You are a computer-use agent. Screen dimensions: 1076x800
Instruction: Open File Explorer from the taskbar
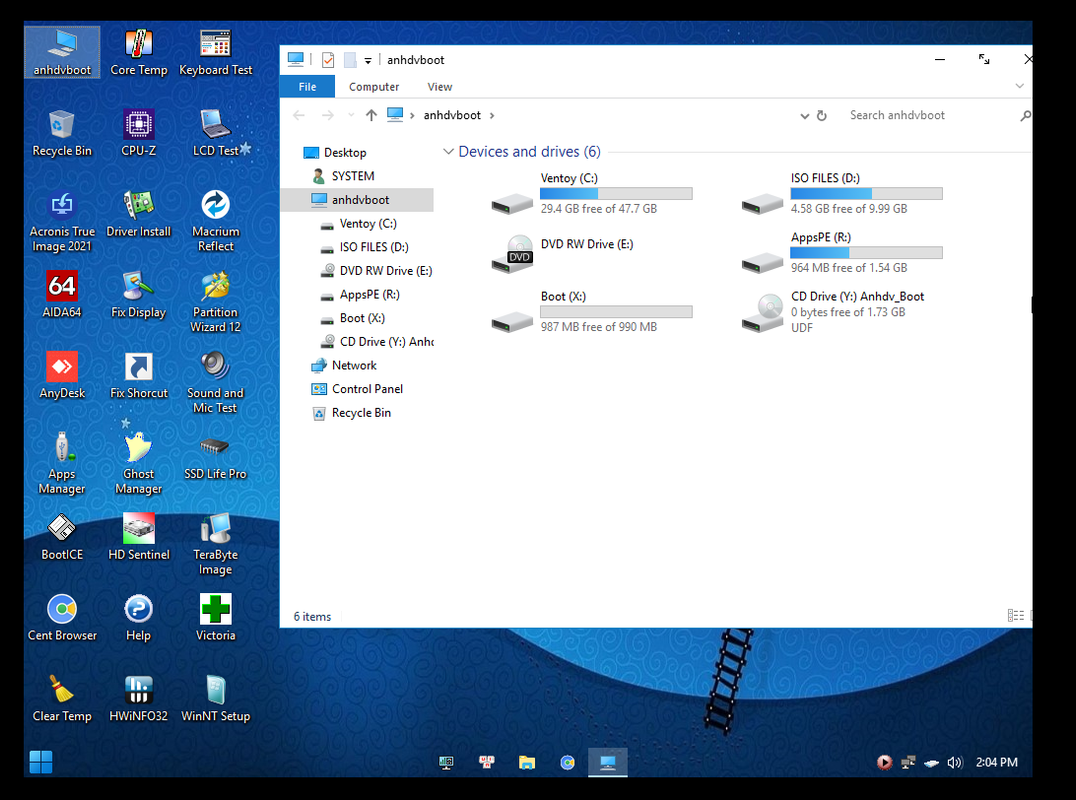[x=526, y=762]
